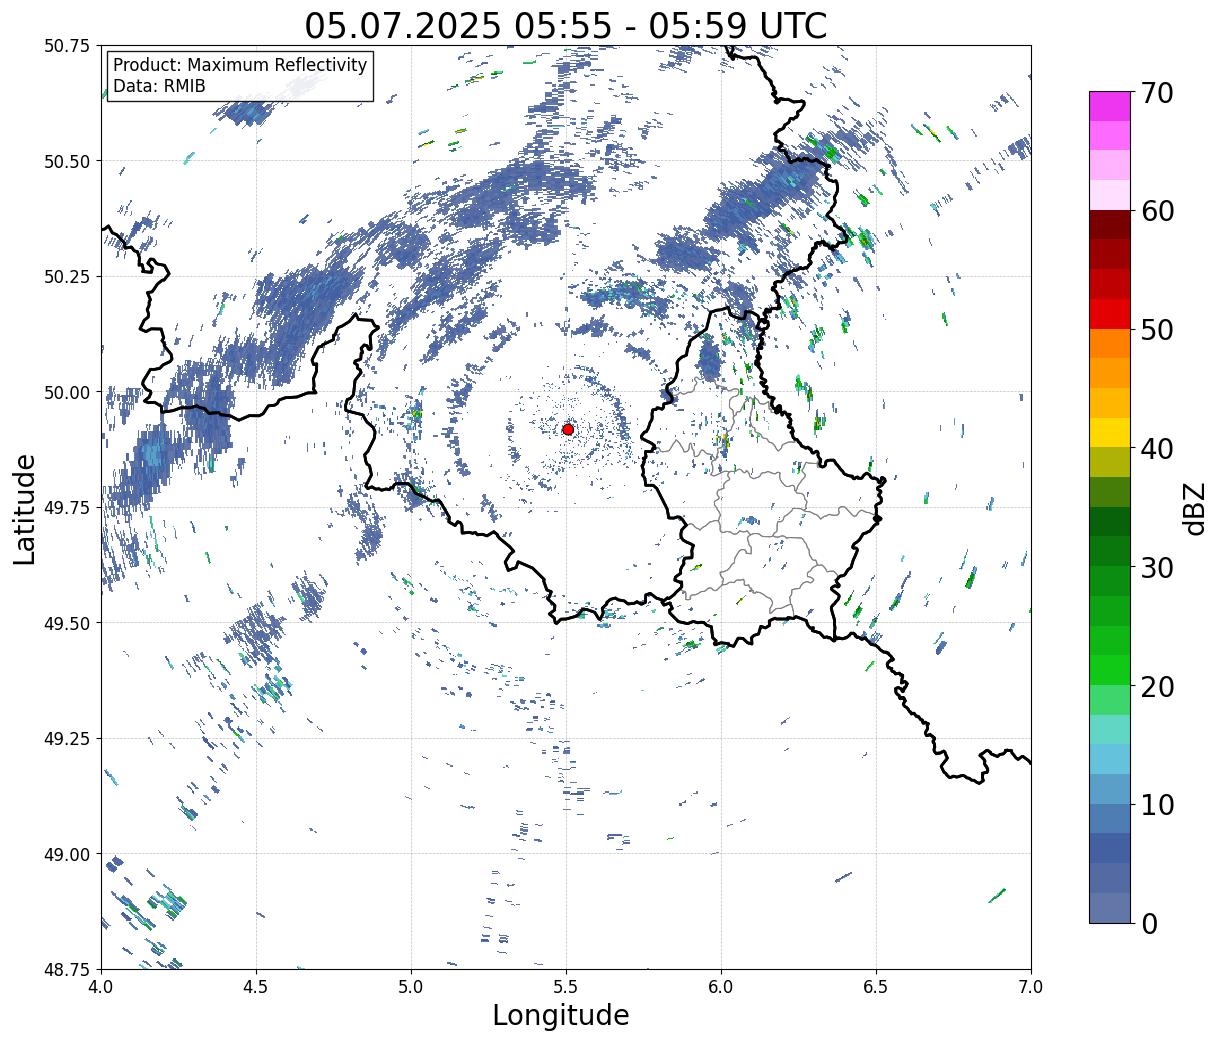Click the colorbar tick label 20
This screenshot has height=1040, width=1219.
tap(1160, 686)
